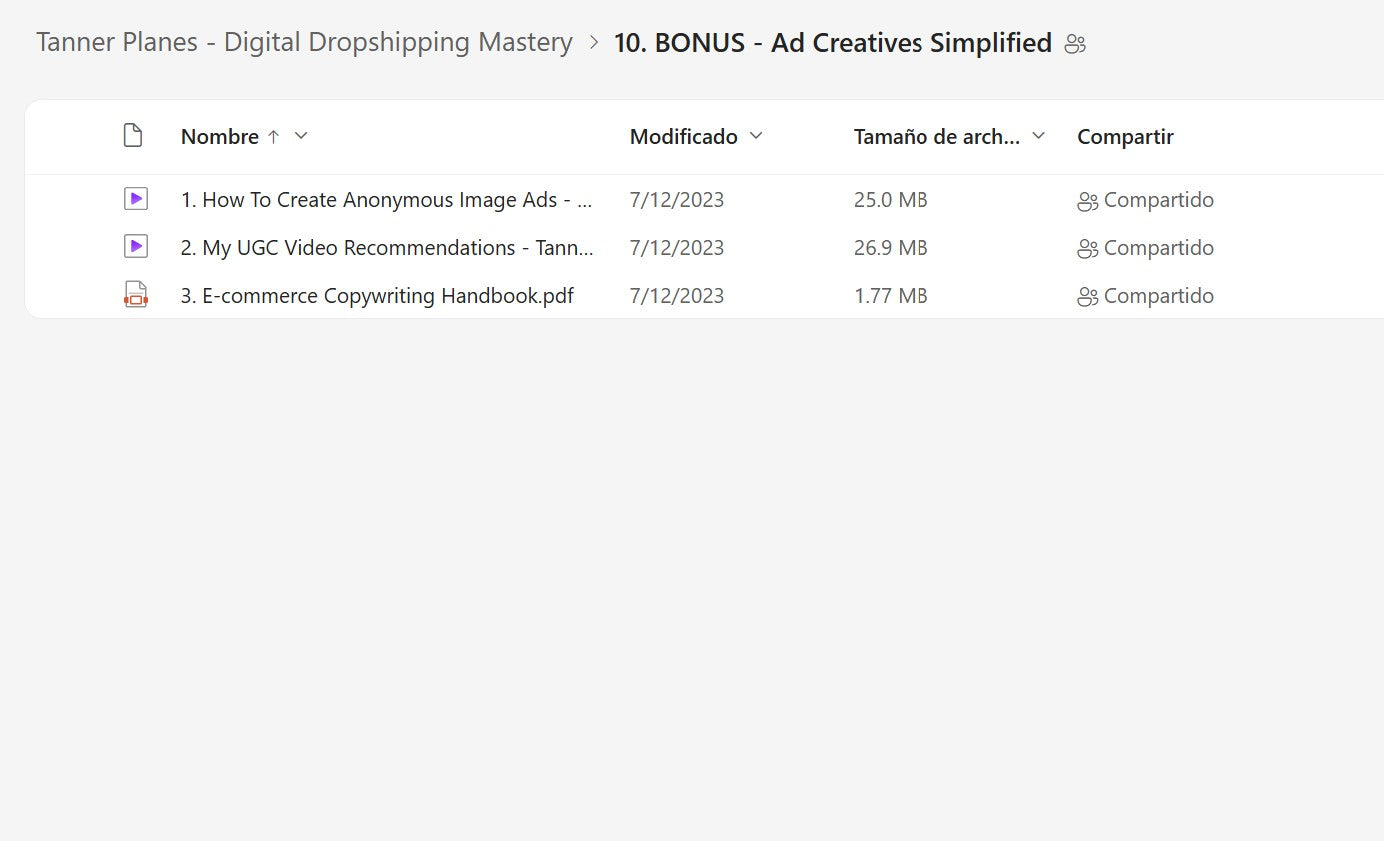
Task: Click the Compartir column header
Action: [x=1125, y=137]
